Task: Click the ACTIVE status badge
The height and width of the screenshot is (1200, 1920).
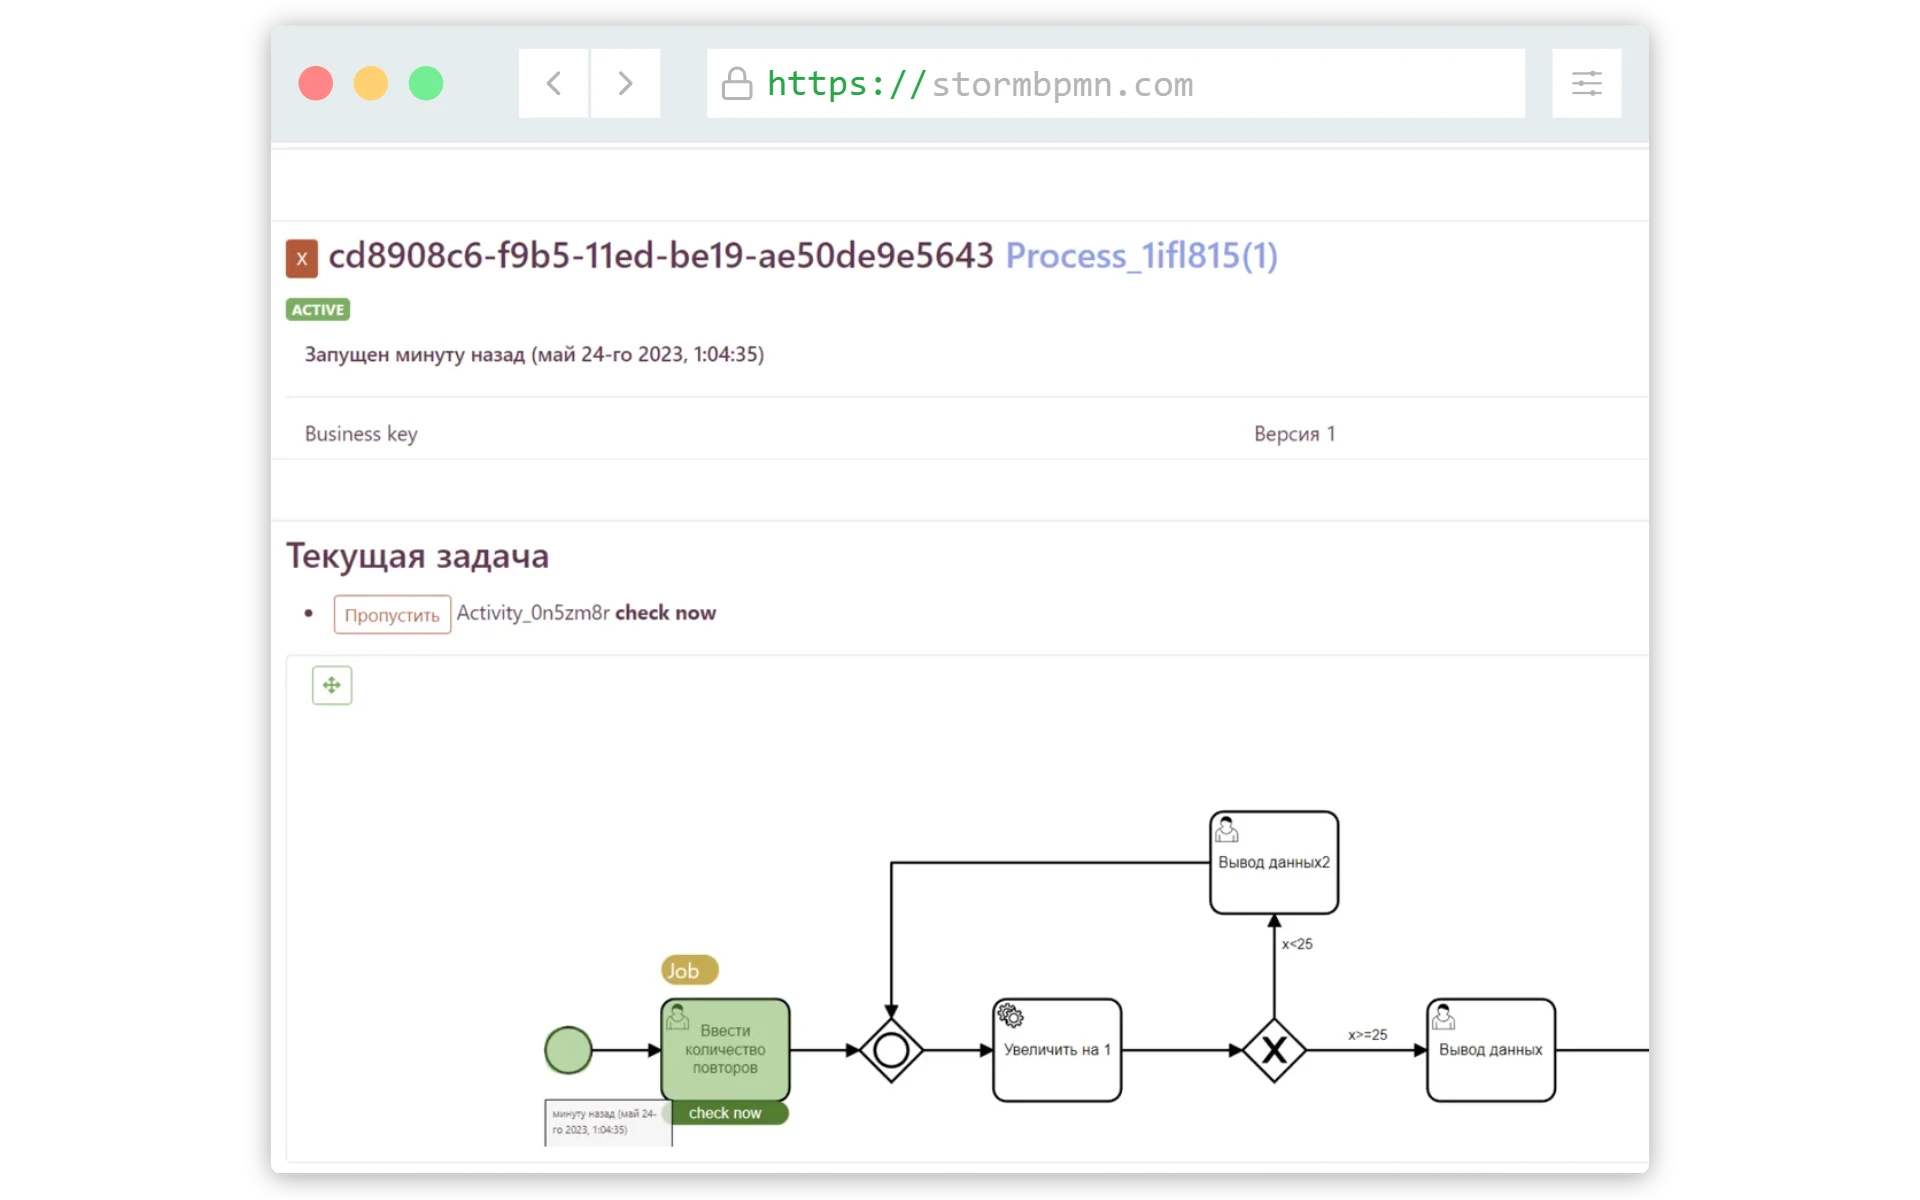Action: tap(318, 310)
